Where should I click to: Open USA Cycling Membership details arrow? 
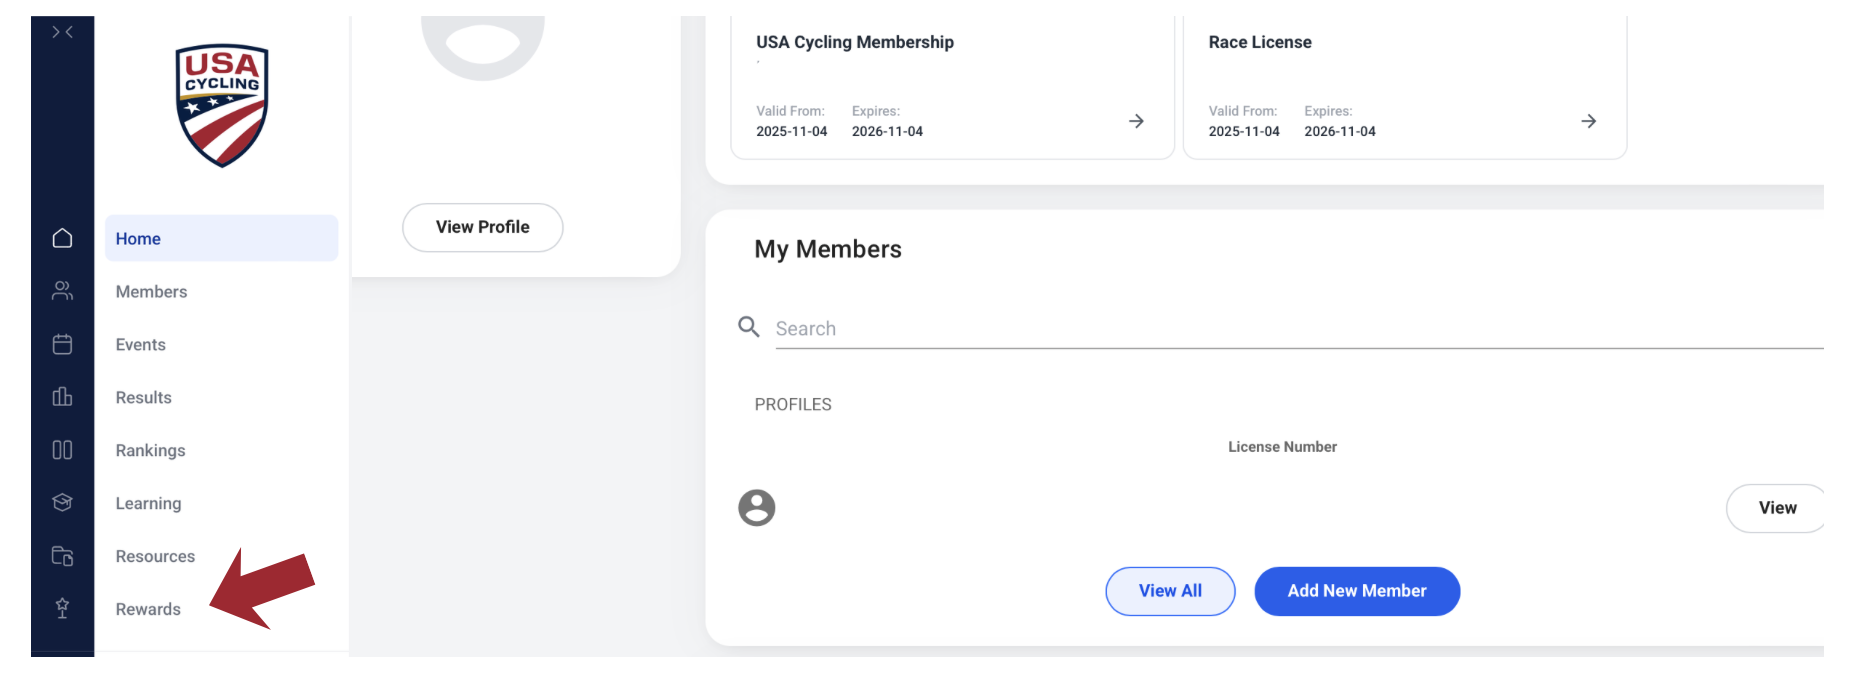[1136, 121]
